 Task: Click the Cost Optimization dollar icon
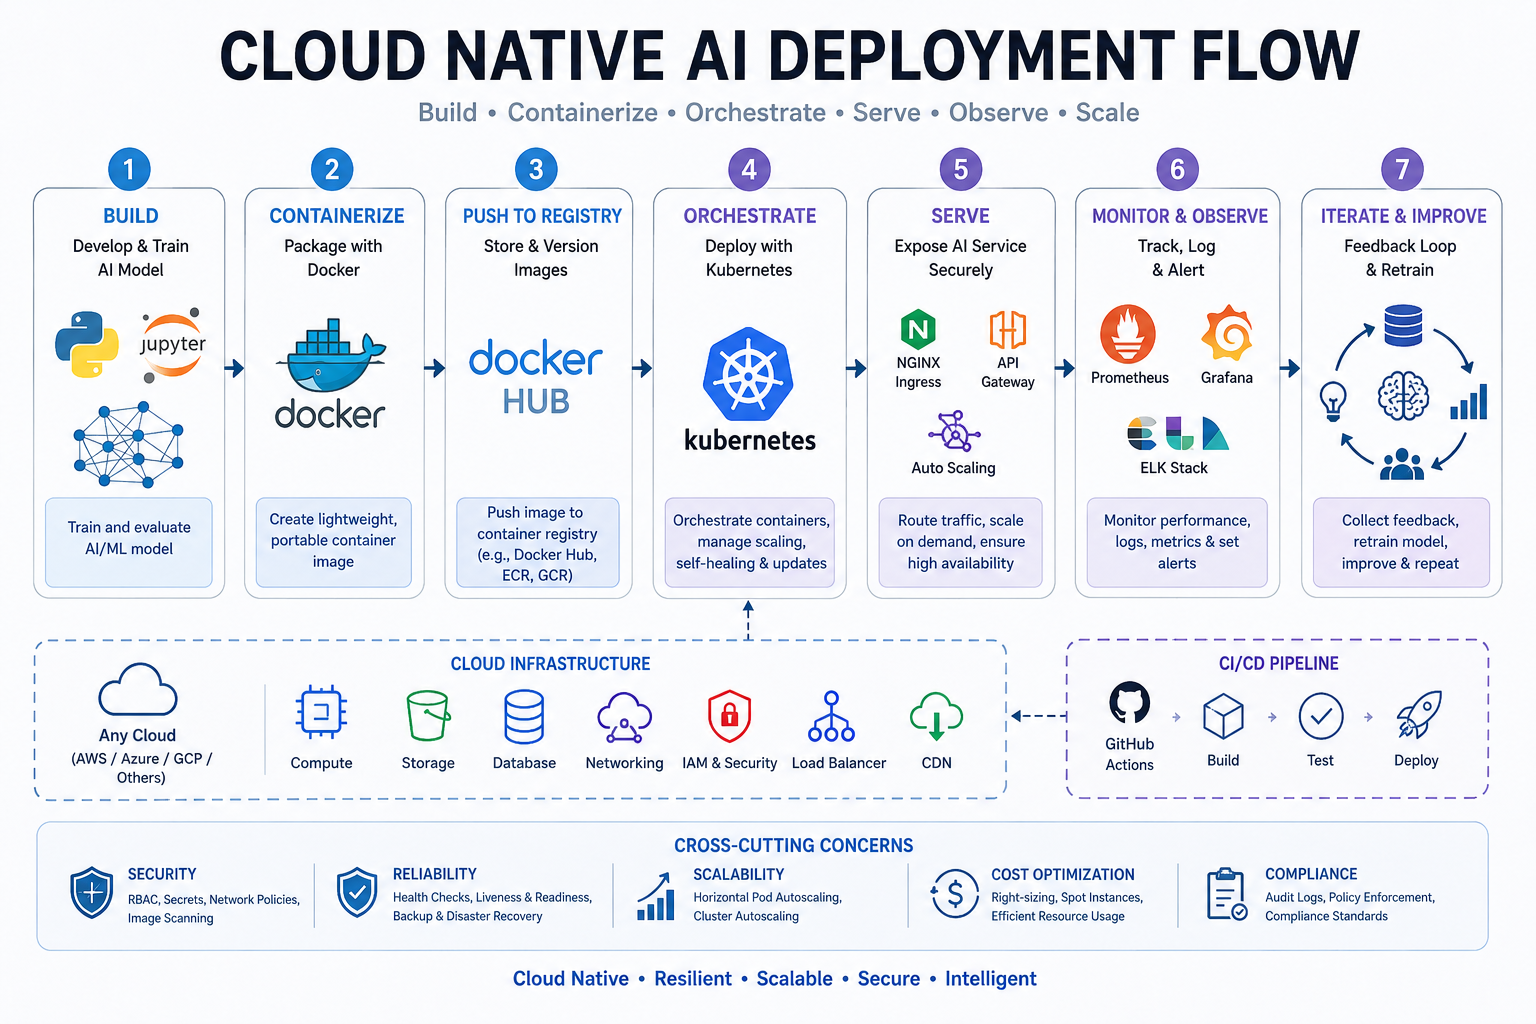point(954,894)
